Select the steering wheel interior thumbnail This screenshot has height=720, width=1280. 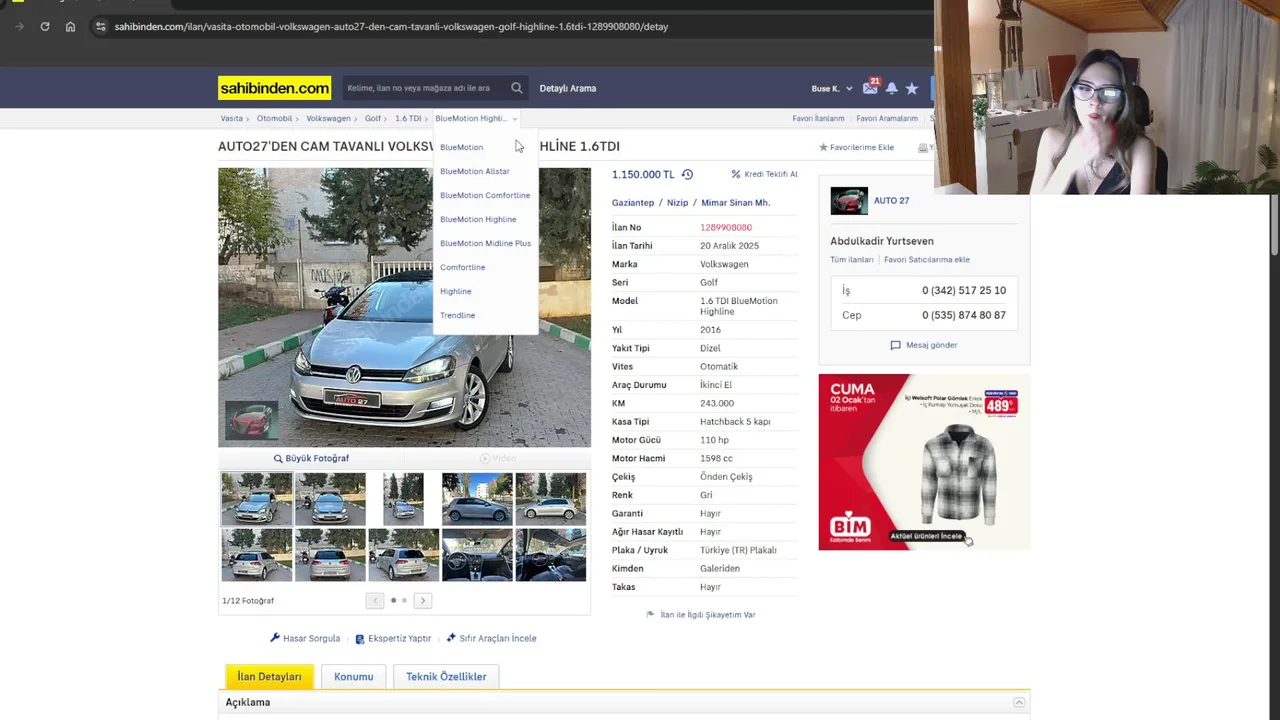[x=477, y=555]
